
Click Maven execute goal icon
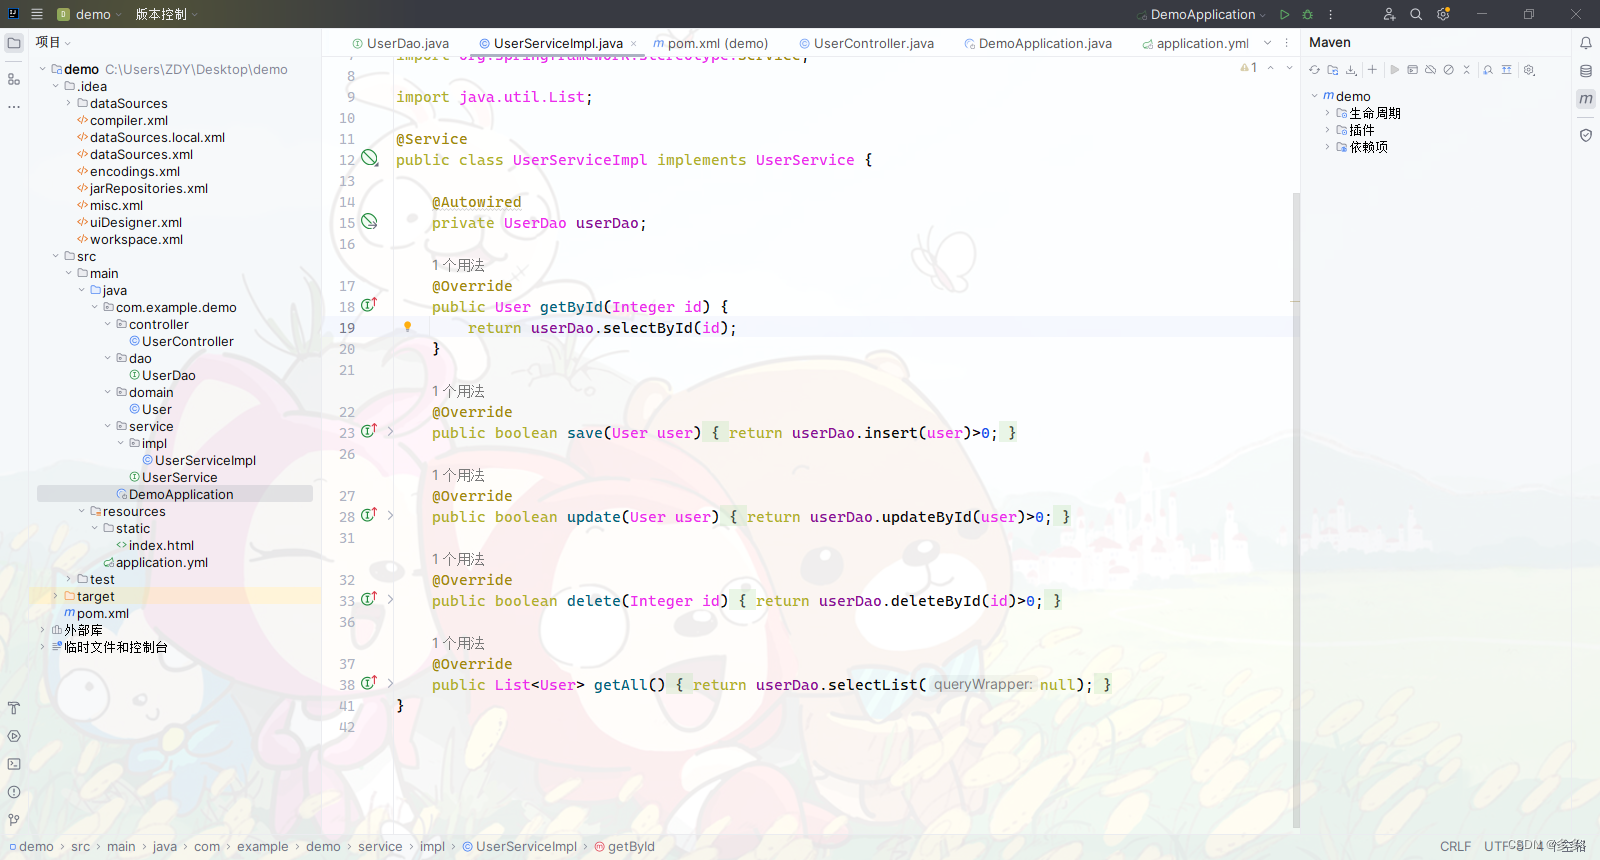click(1412, 70)
